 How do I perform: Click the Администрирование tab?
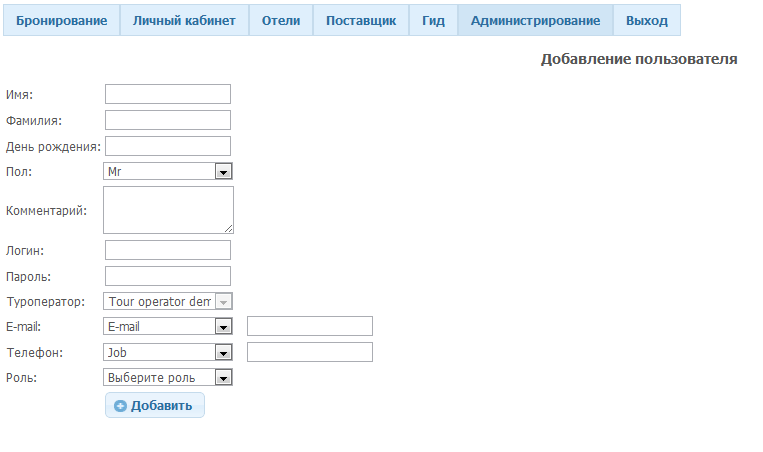[x=535, y=21]
